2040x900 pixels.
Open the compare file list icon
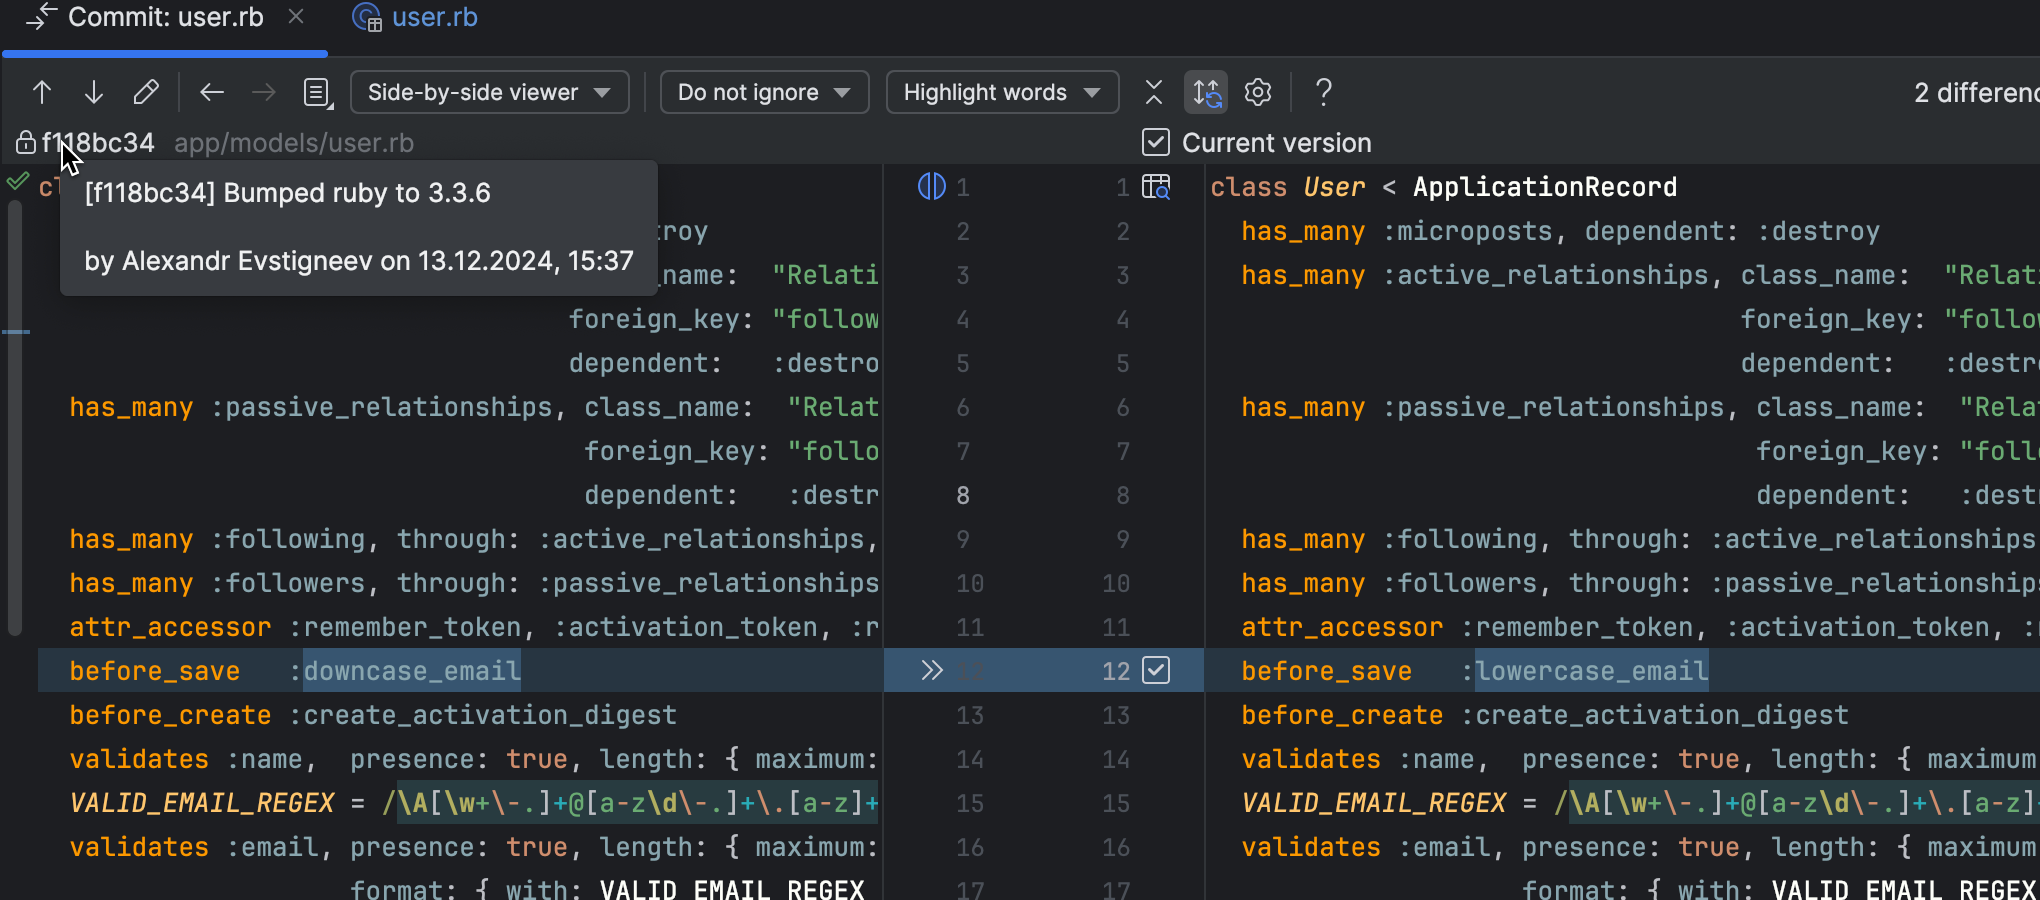click(x=317, y=93)
